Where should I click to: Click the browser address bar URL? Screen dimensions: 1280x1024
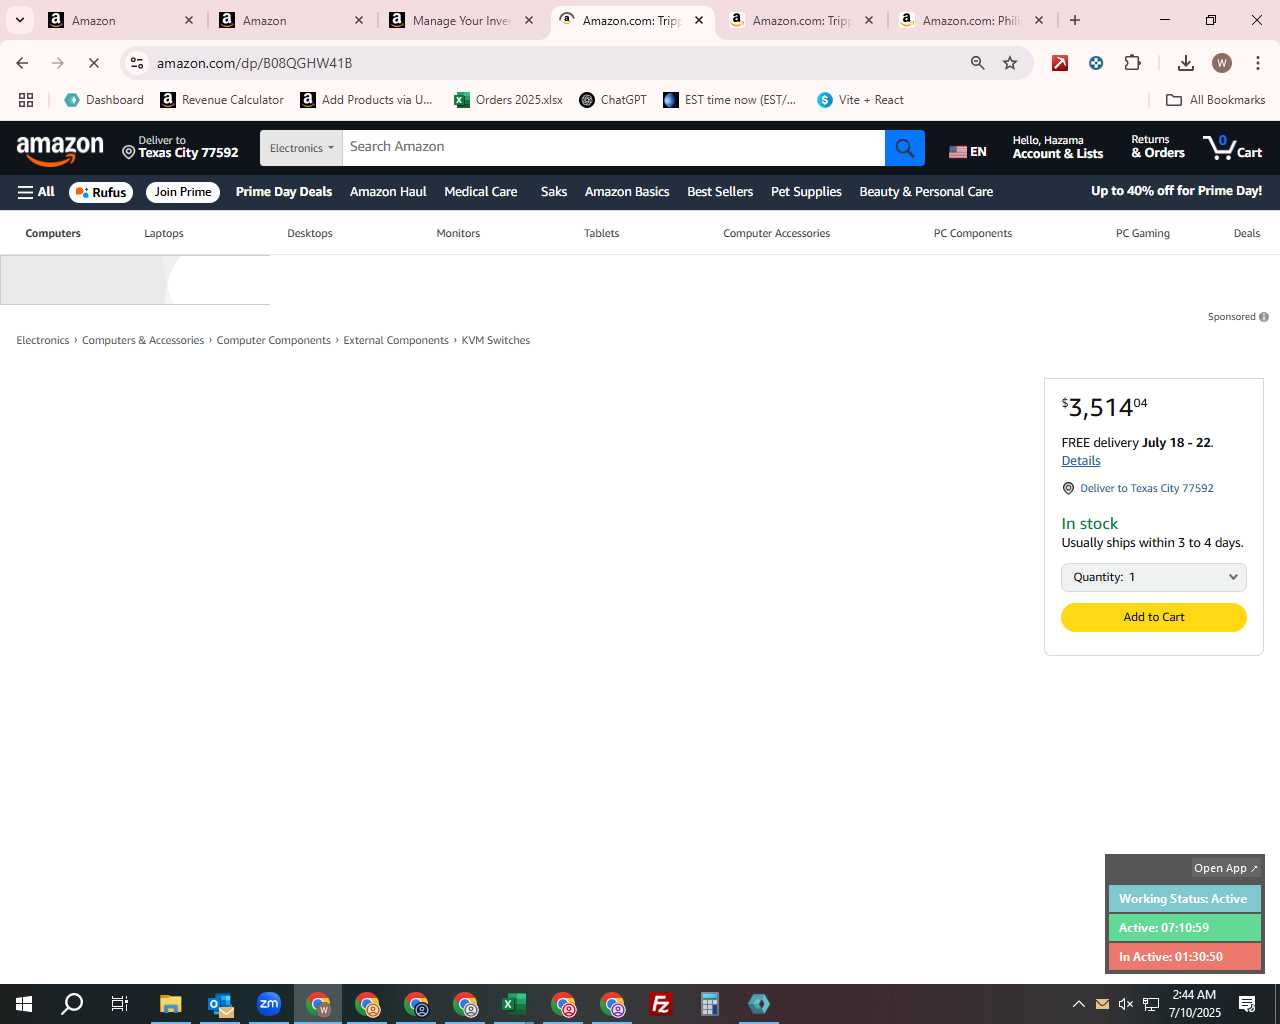(x=254, y=63)
